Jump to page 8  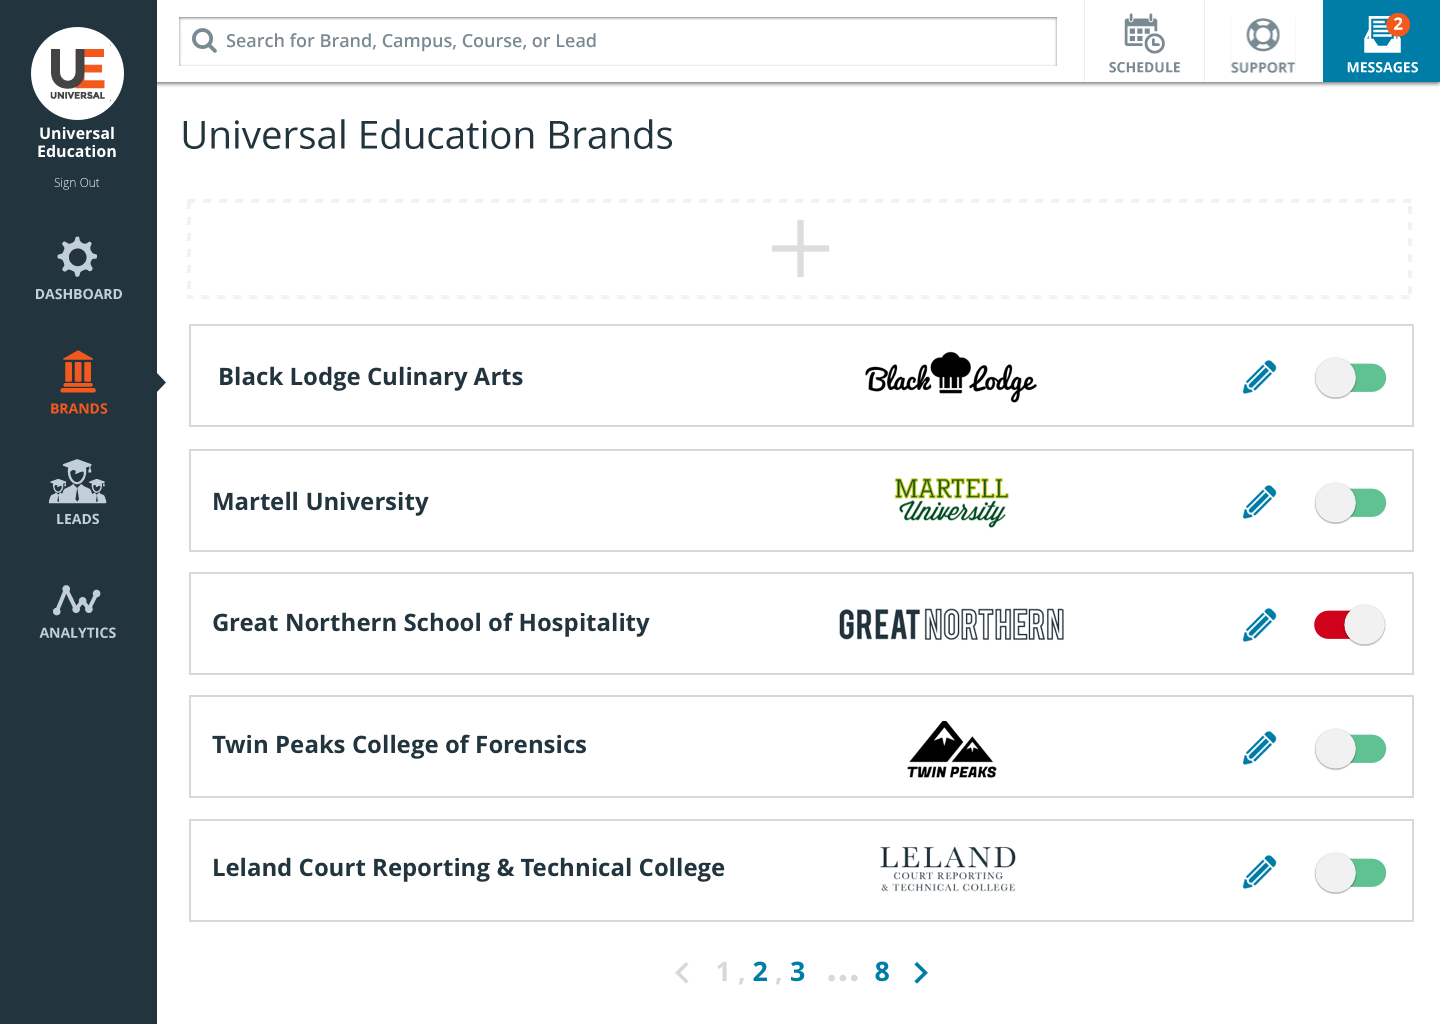click(x=882, y=972)
